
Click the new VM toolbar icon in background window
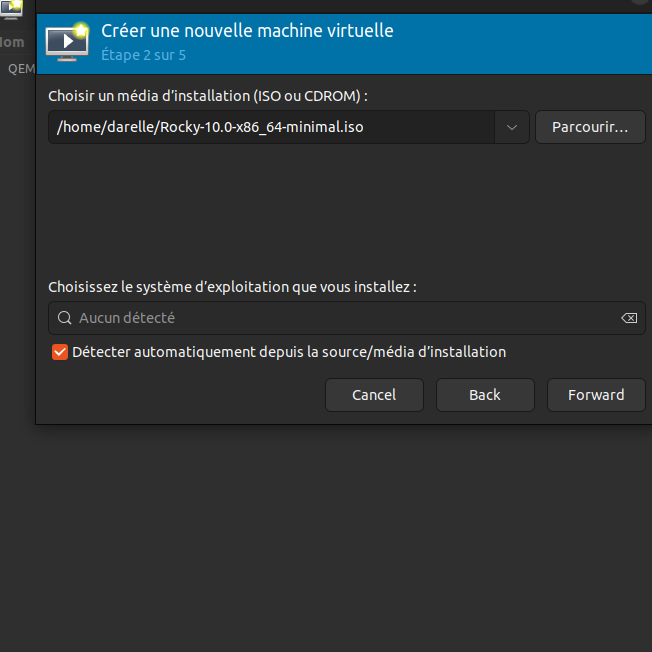(11, 10)
